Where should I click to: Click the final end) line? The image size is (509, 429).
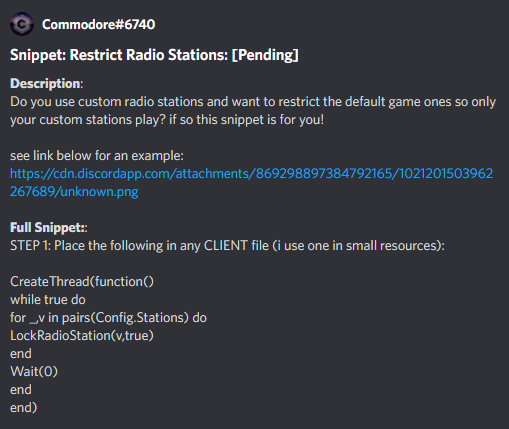pos(23,407)
